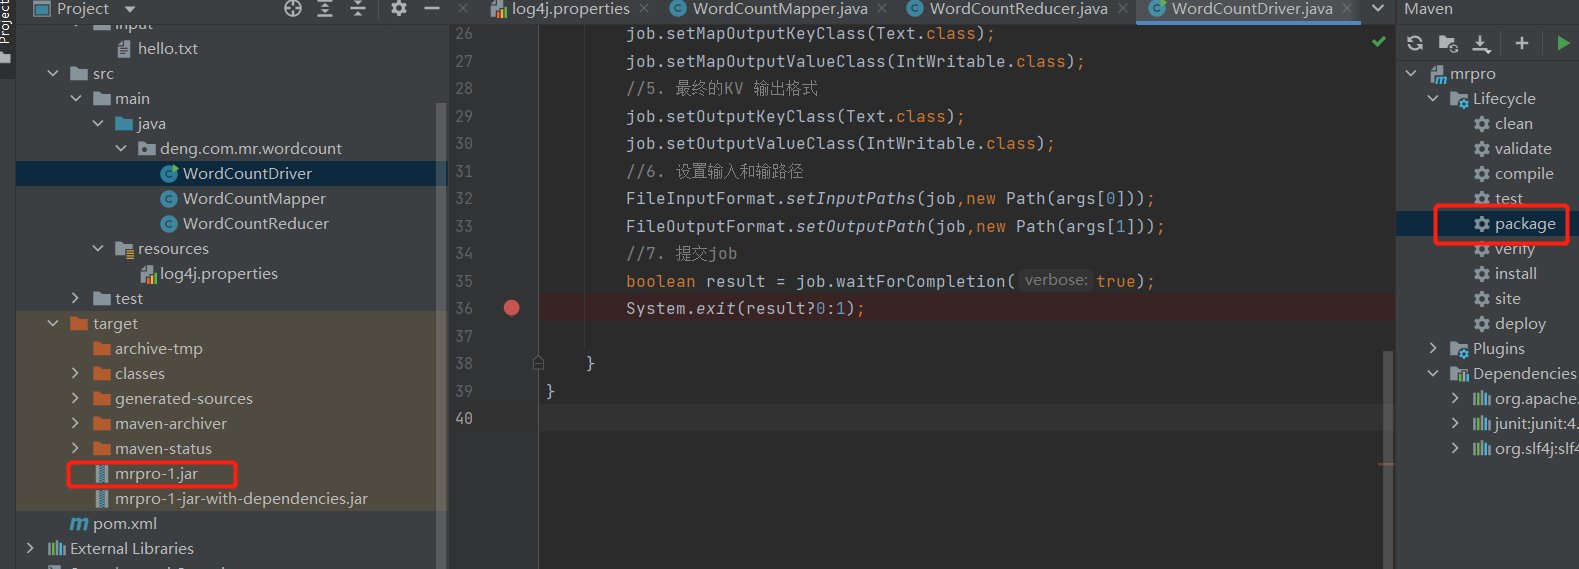
Task: Expand the generated-sources folder
Action: (76, 399)
